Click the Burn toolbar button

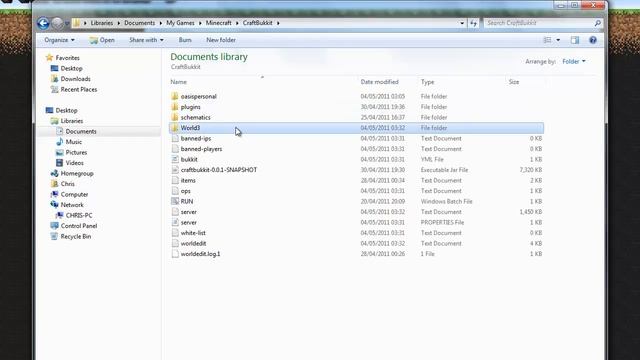(x=185, y=40)
